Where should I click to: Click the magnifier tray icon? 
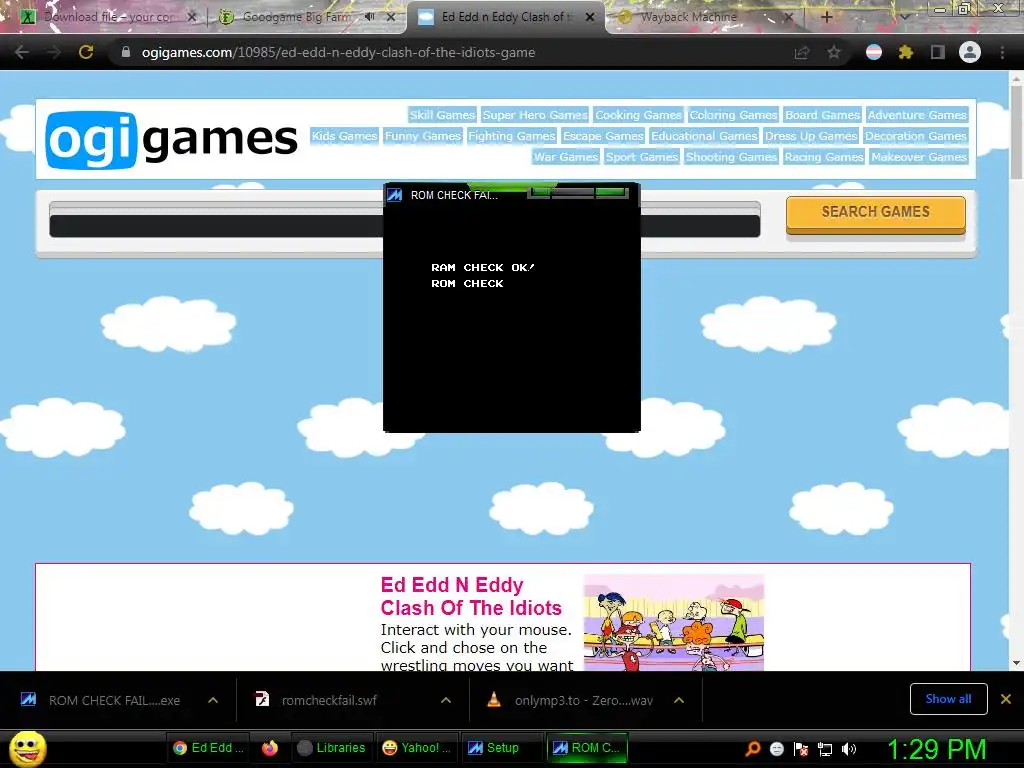pos(752,748)
